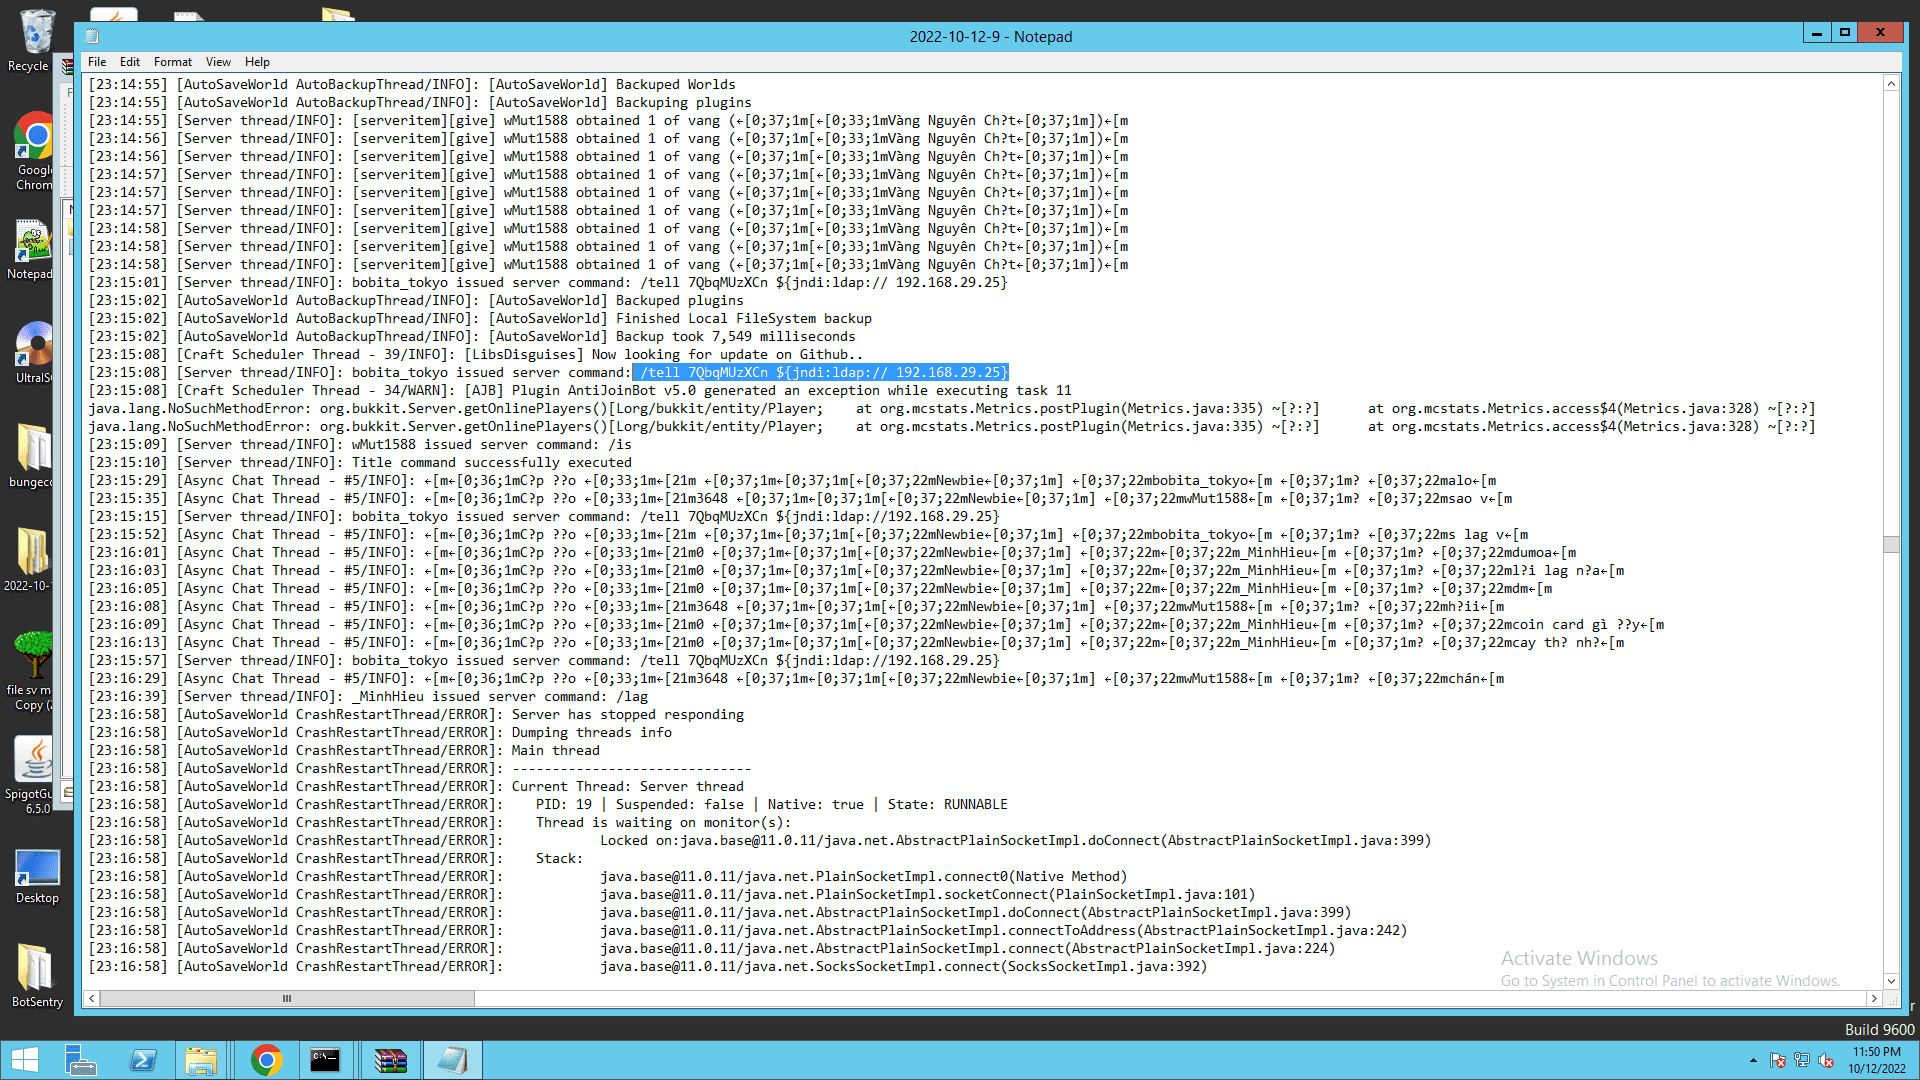Open the Format menu
1920x1080 pixels.
172,62
